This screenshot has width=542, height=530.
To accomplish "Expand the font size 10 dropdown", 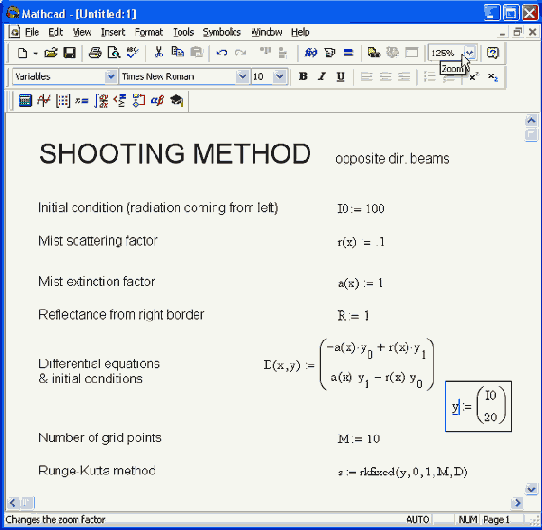I will (280, 76).
